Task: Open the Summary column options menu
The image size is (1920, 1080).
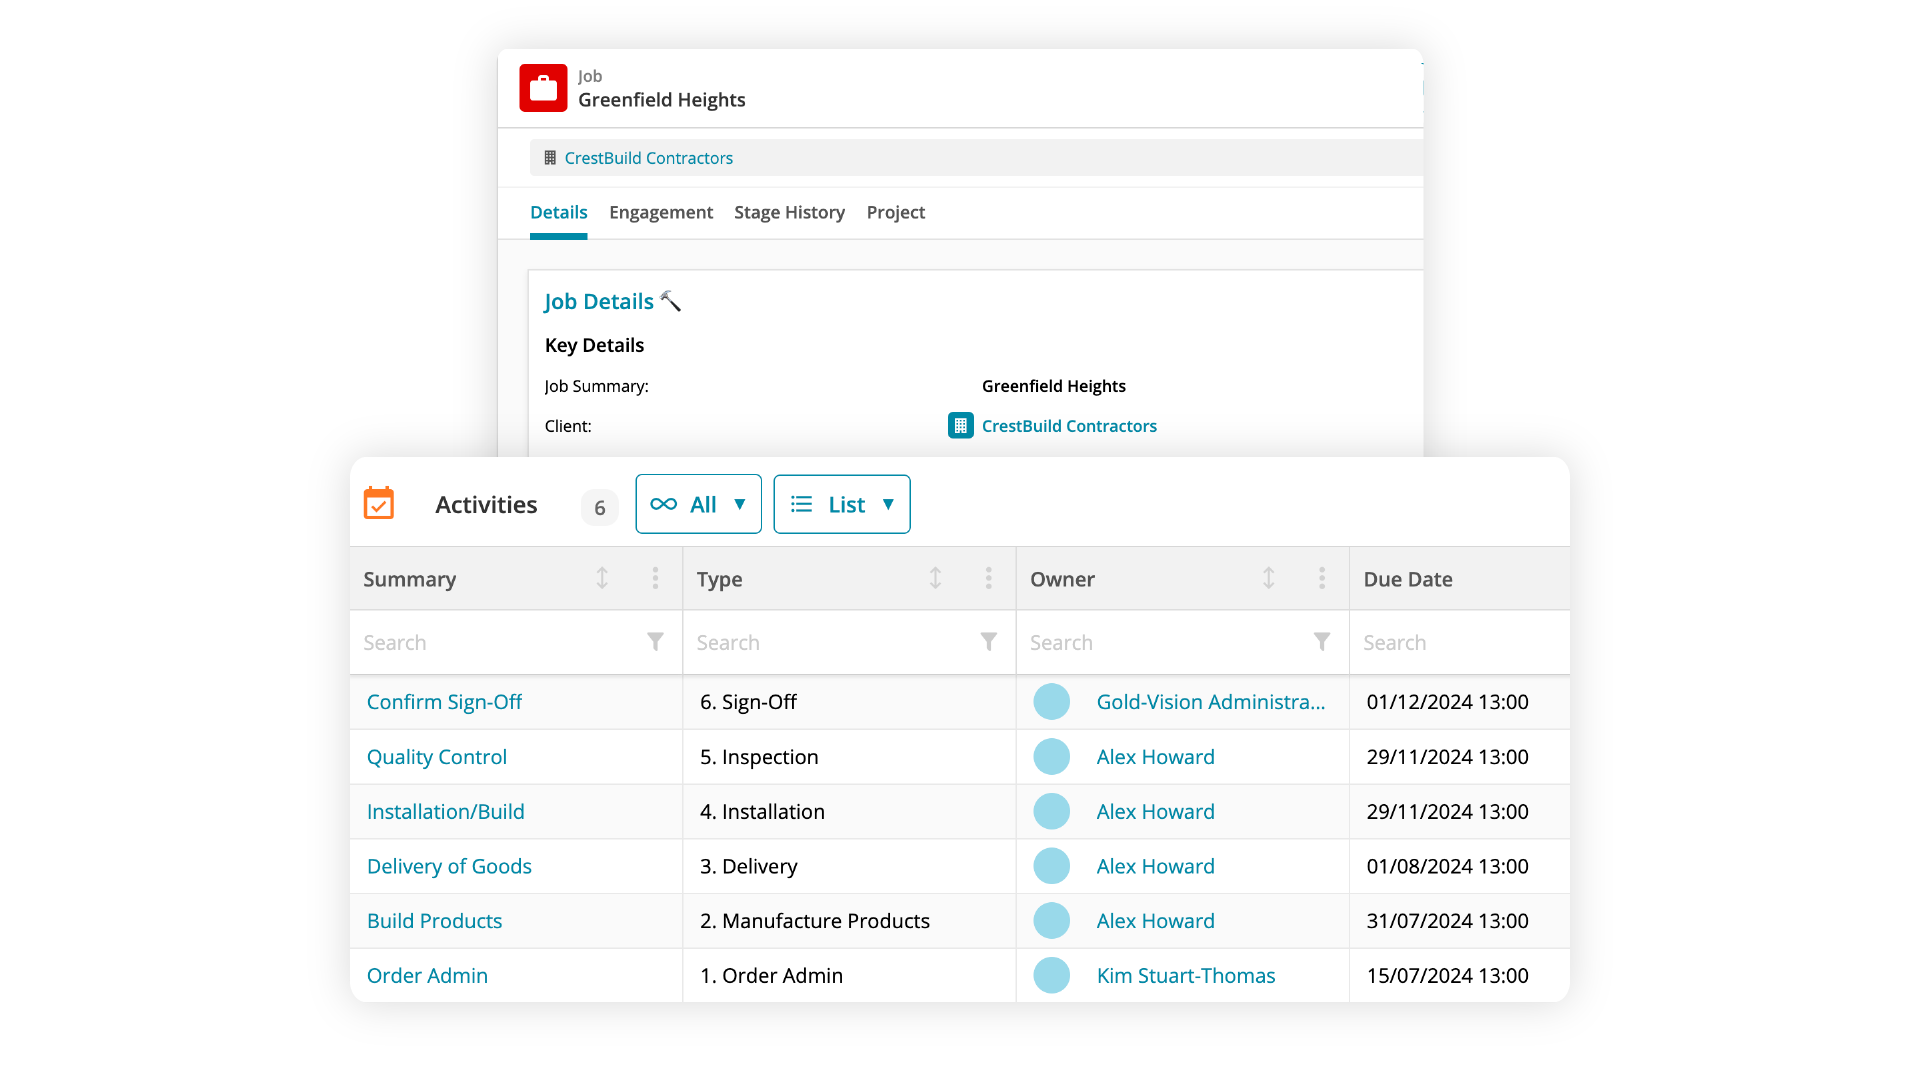Action: [x=655, y=578]
